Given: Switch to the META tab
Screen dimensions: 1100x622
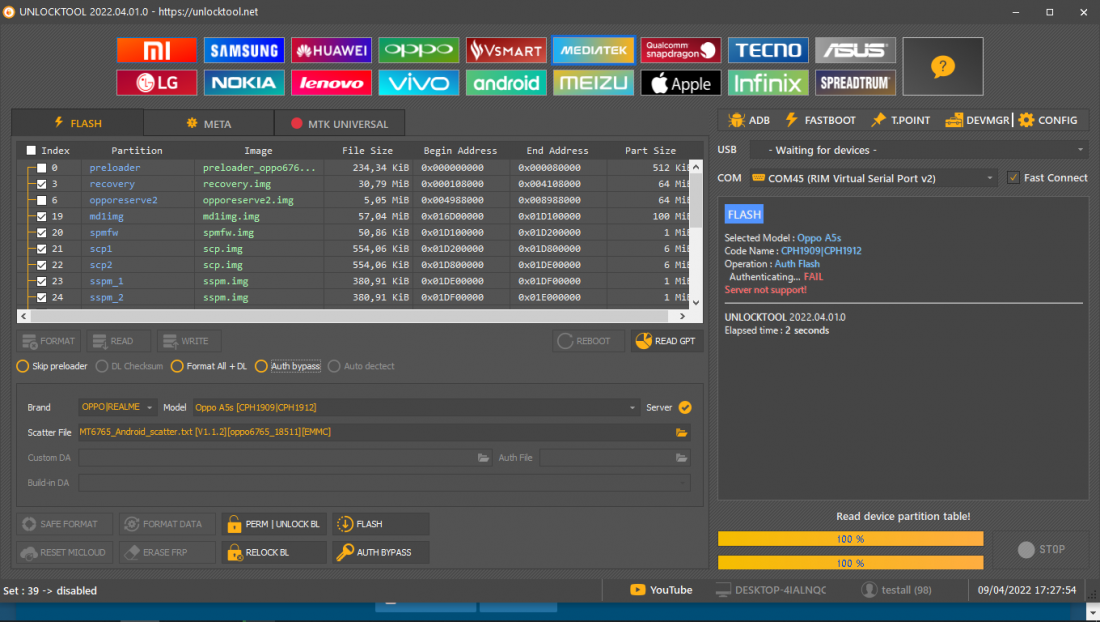Looking at the screenshot, I should (208, 123).
